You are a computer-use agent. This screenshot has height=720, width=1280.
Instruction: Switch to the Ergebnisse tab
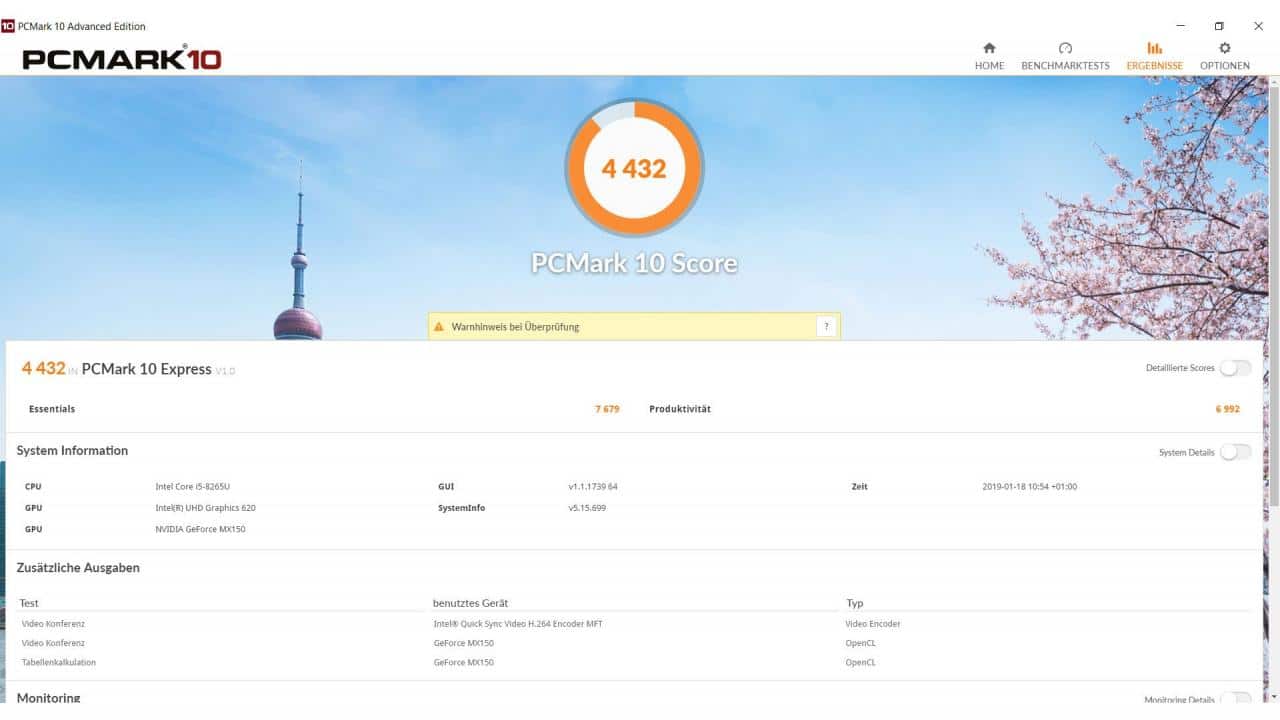(x=1154, y=55)
